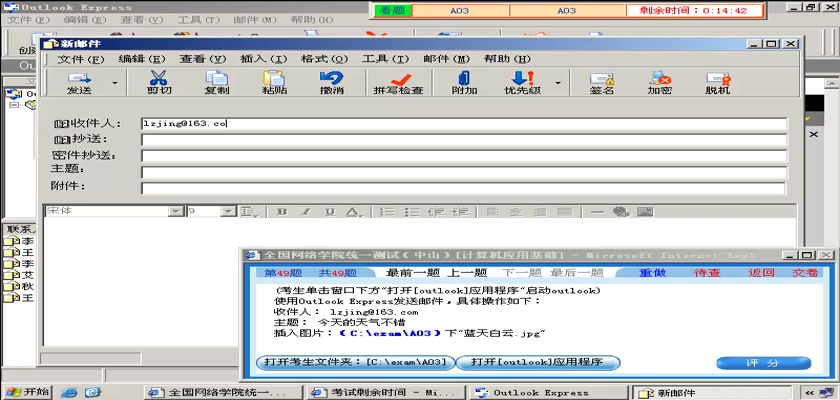Click 重做 link in exam window

(652, 273)
